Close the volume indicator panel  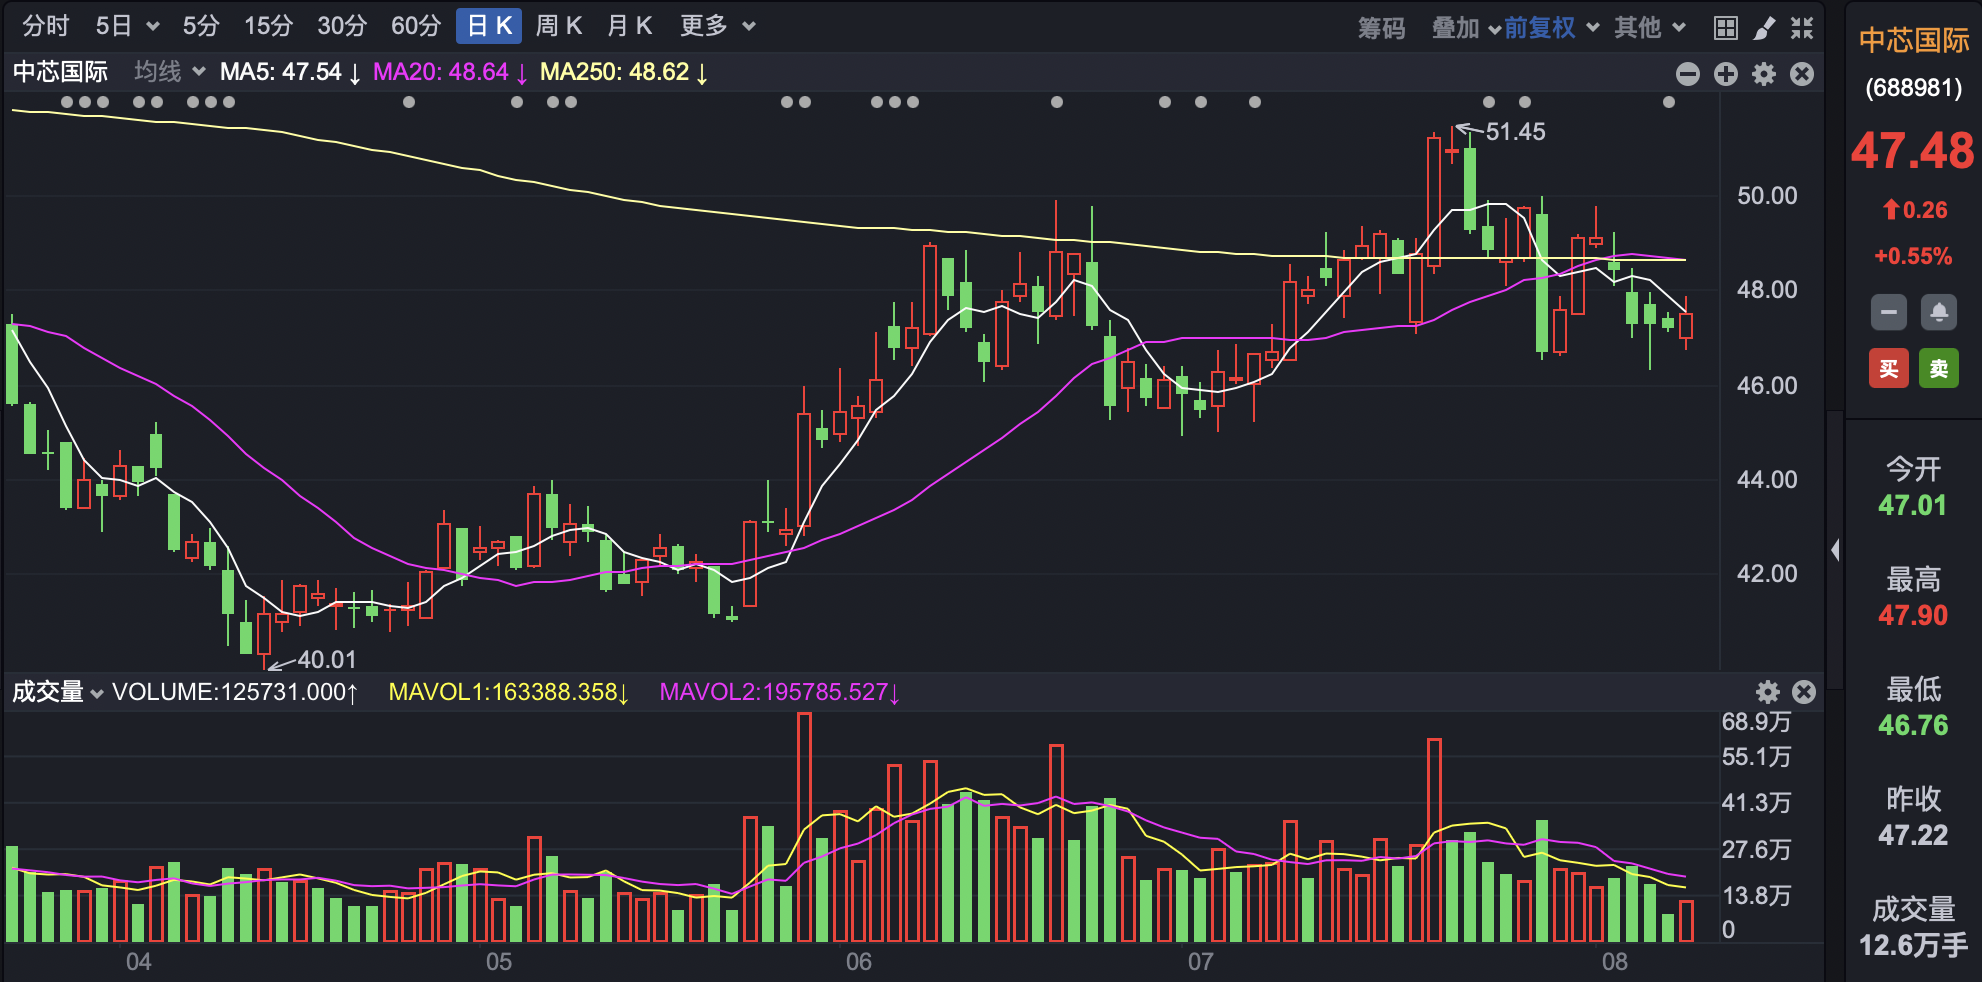[x=1804, y=692]
